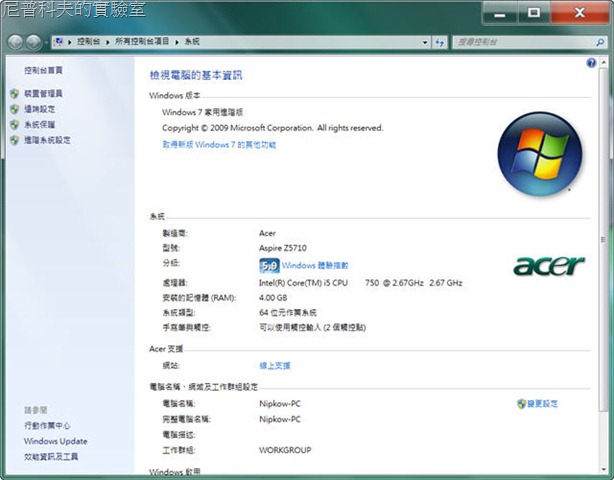The height and width of the screenshot is (480, 614).
Task: Open the Windows 體驗指數 link
Action: tap(315, 265)
